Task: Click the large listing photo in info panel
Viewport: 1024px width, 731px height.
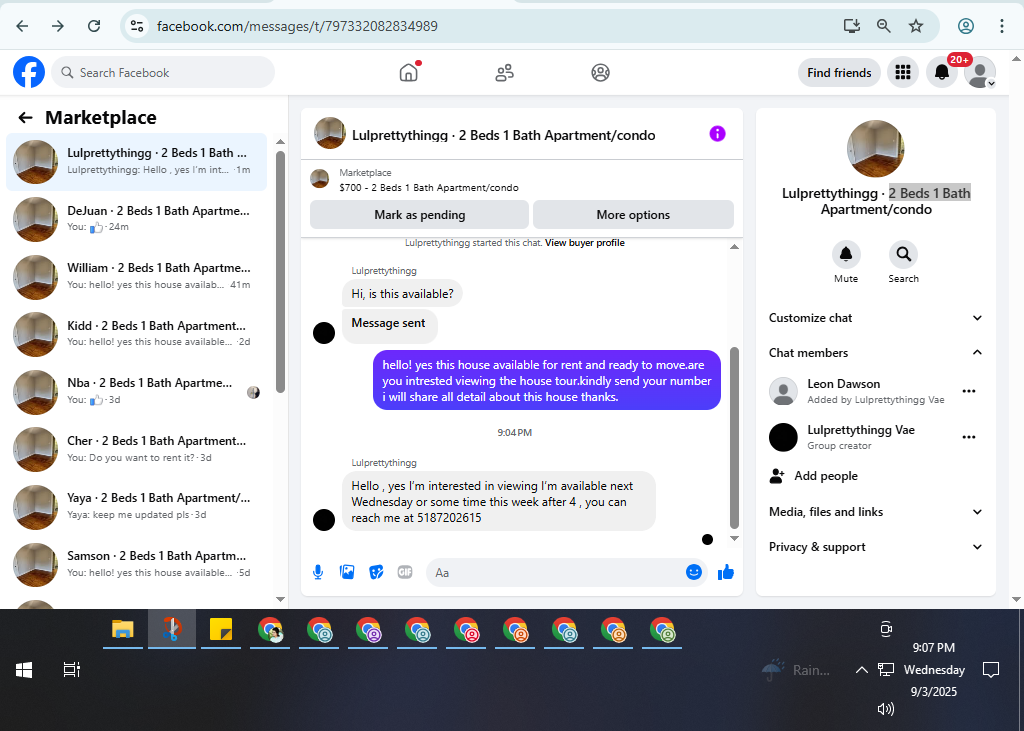Action: 875,149
